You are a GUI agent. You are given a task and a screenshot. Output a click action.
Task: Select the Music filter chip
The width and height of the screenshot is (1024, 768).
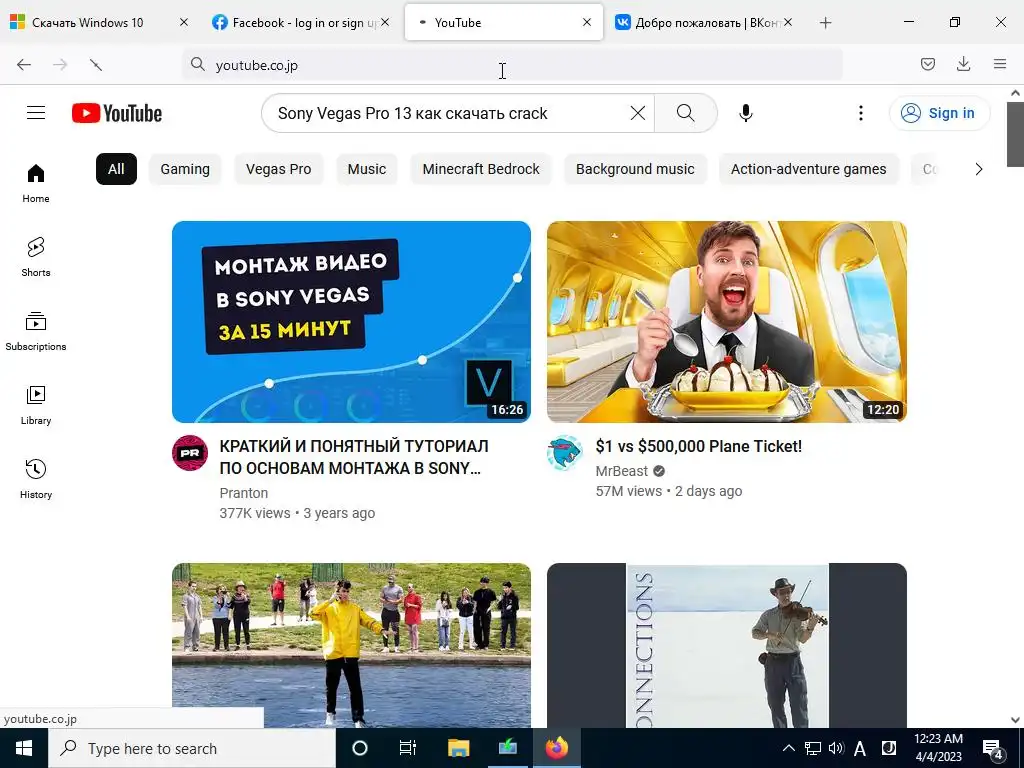[367, 169]
